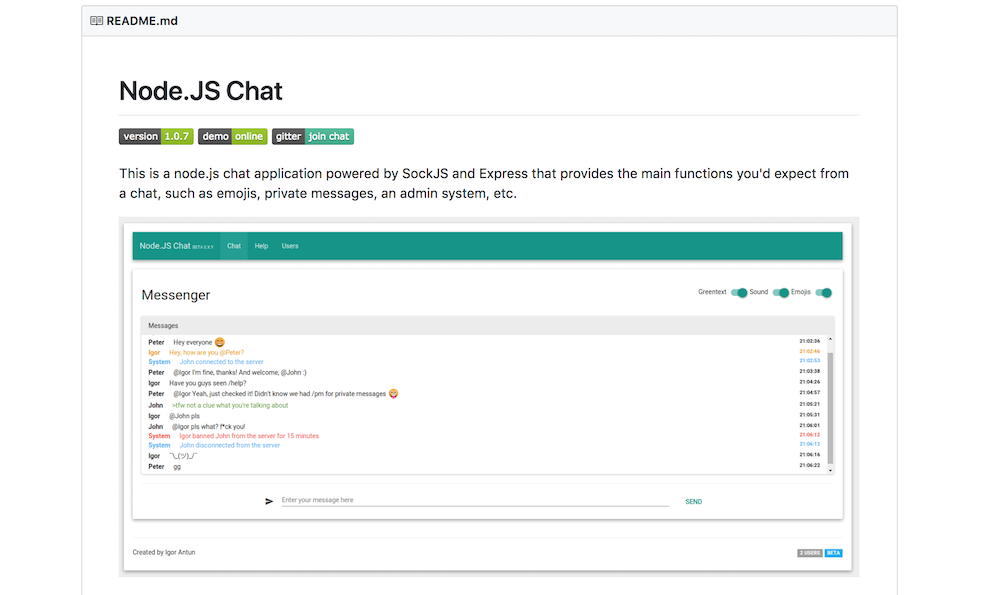Click the smiley emoji after 'Hey everyone'
Image resolution: width=1000 pixels, height=595 pixels.
pyautogui.click(x=219, y=342)
